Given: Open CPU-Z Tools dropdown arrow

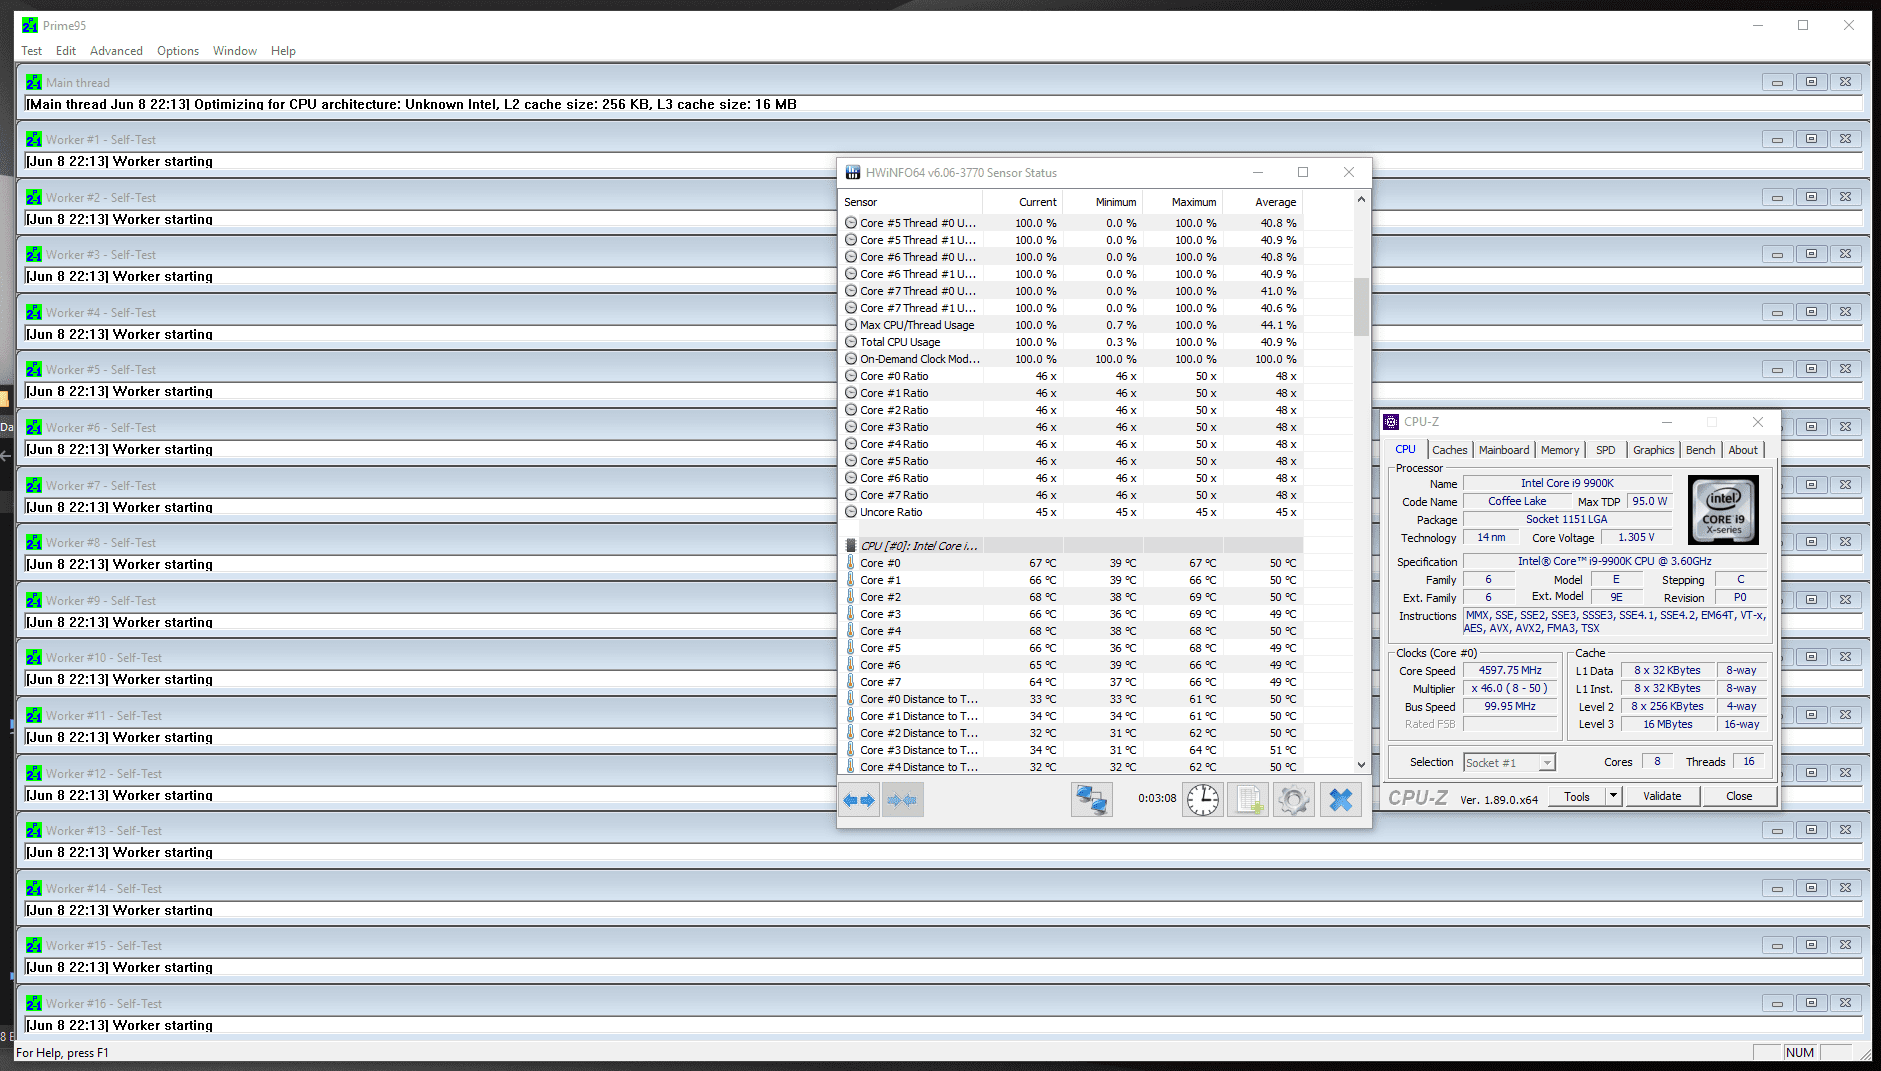Looking at the screenshot, I should 1613,796.
